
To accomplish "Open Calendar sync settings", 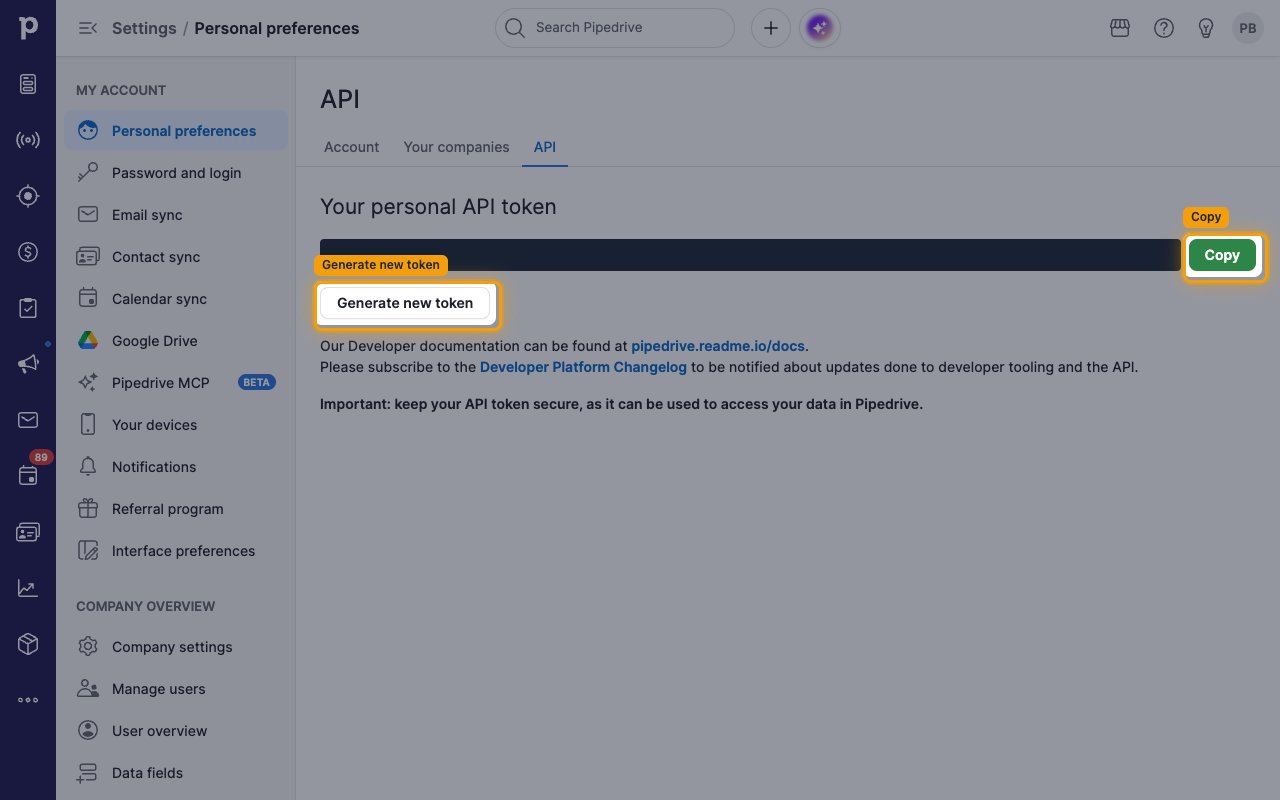I will click(176, 299).
